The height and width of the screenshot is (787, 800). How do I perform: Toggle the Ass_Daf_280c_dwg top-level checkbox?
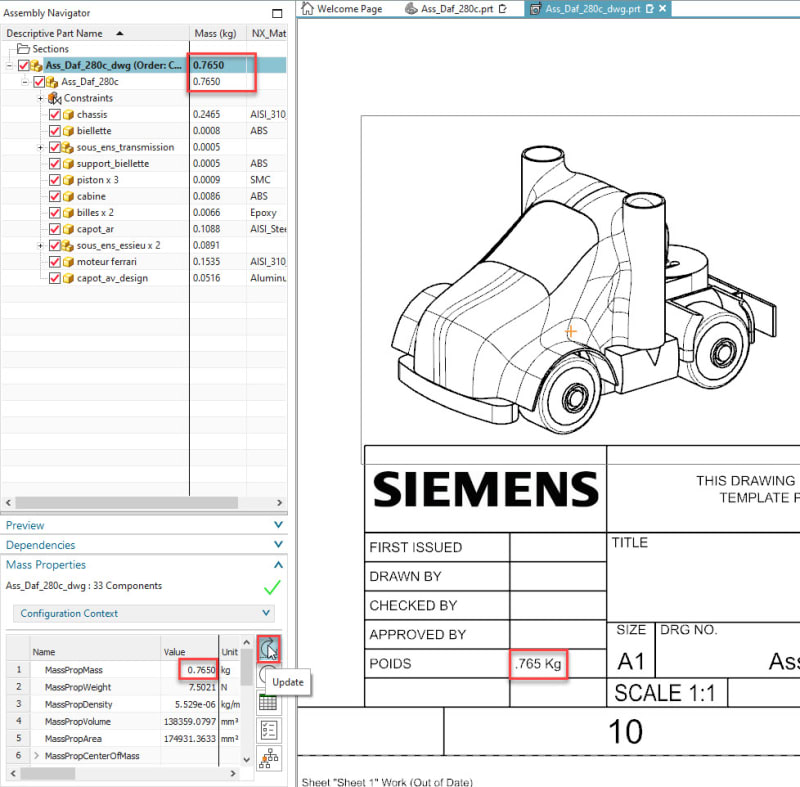23,65
